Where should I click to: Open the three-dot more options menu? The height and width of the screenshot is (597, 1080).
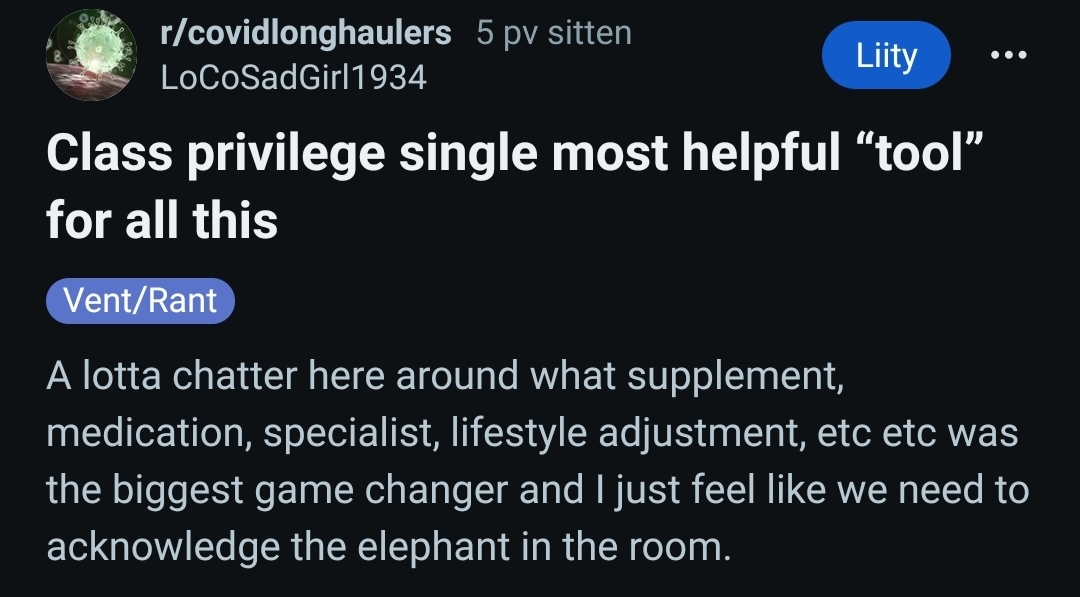1008,55
